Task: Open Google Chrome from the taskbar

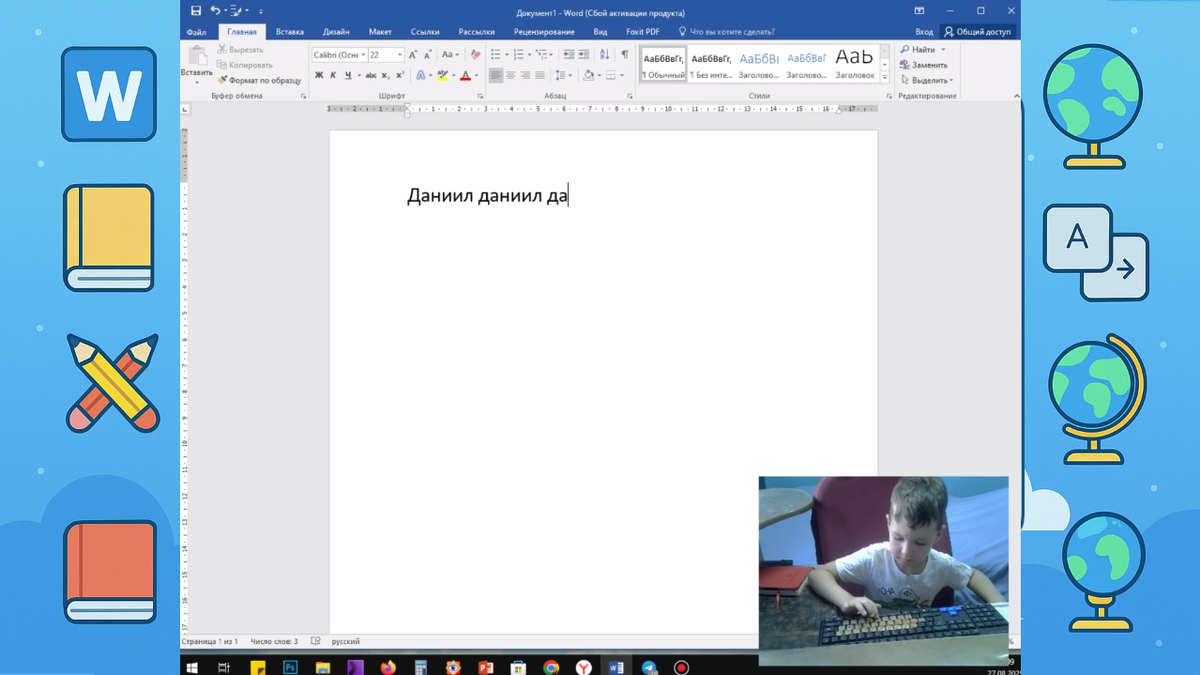Action: click(551, 667)
